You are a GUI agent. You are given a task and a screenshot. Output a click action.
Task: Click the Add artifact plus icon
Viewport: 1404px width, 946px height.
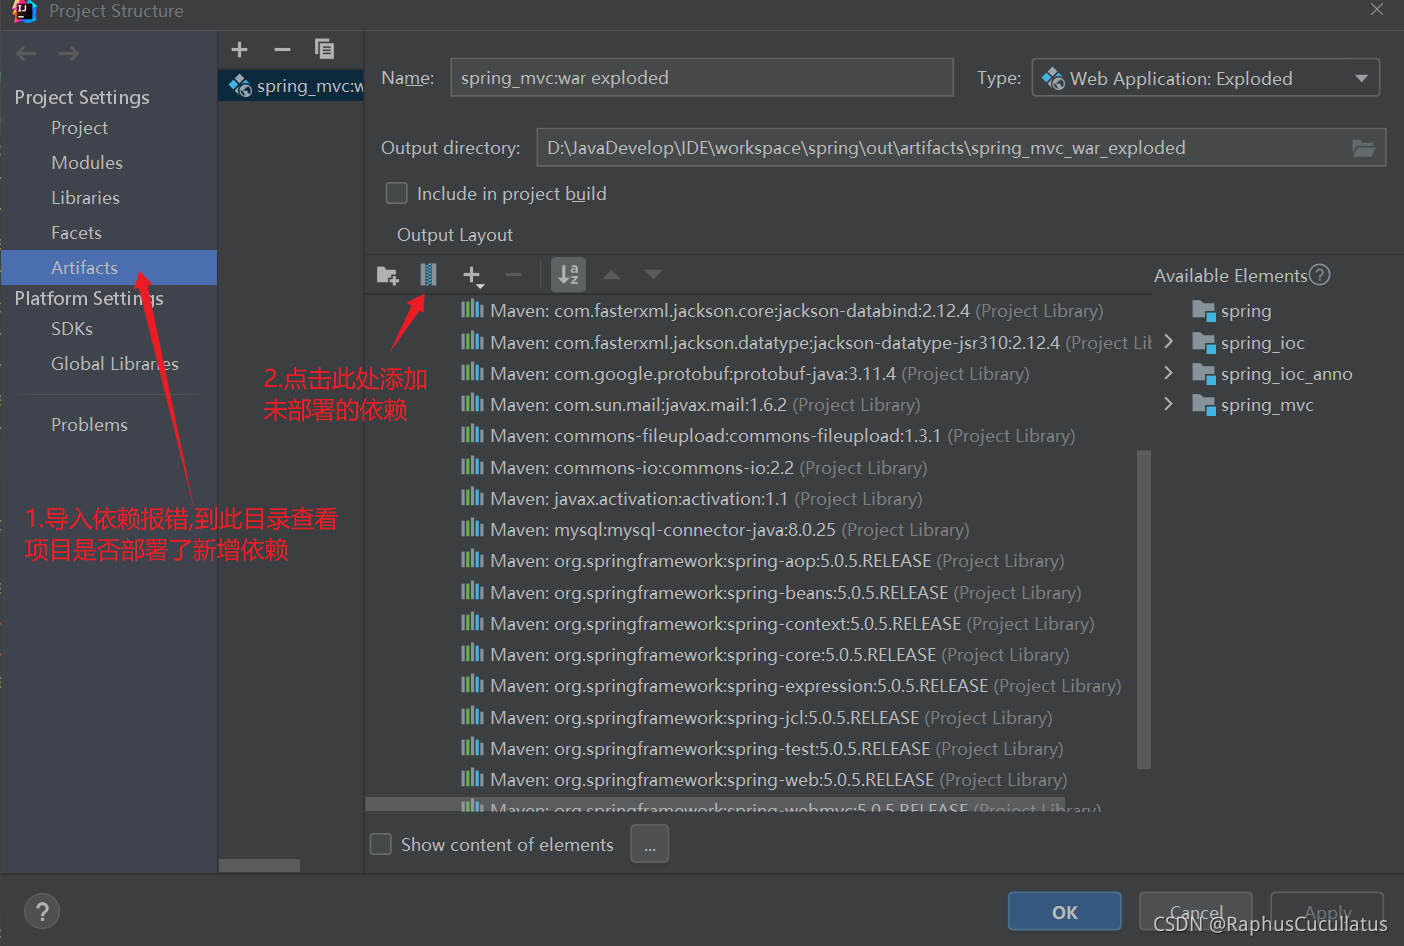point(239,49)
